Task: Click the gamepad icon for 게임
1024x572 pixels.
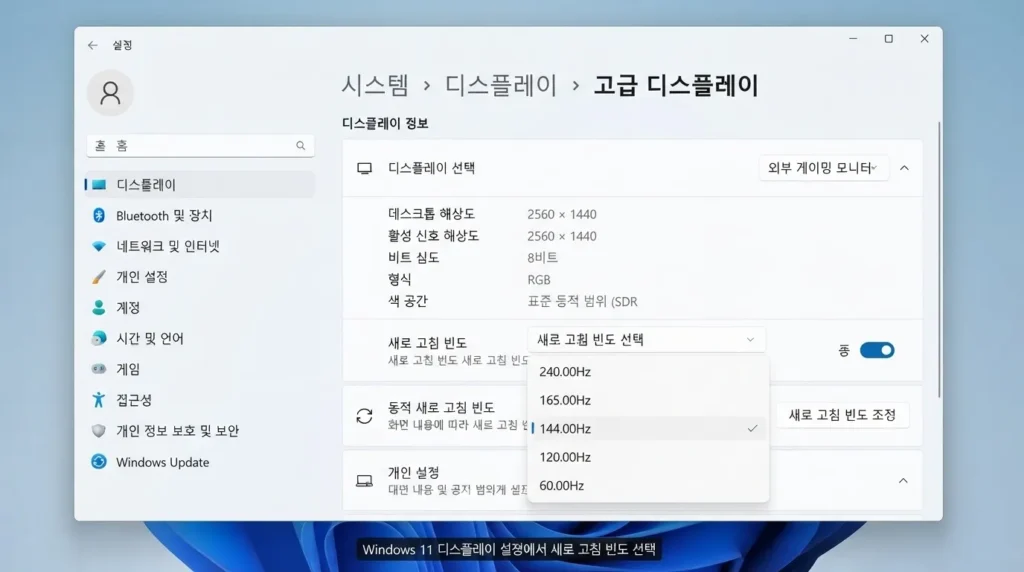Action: tap(99, 369)
